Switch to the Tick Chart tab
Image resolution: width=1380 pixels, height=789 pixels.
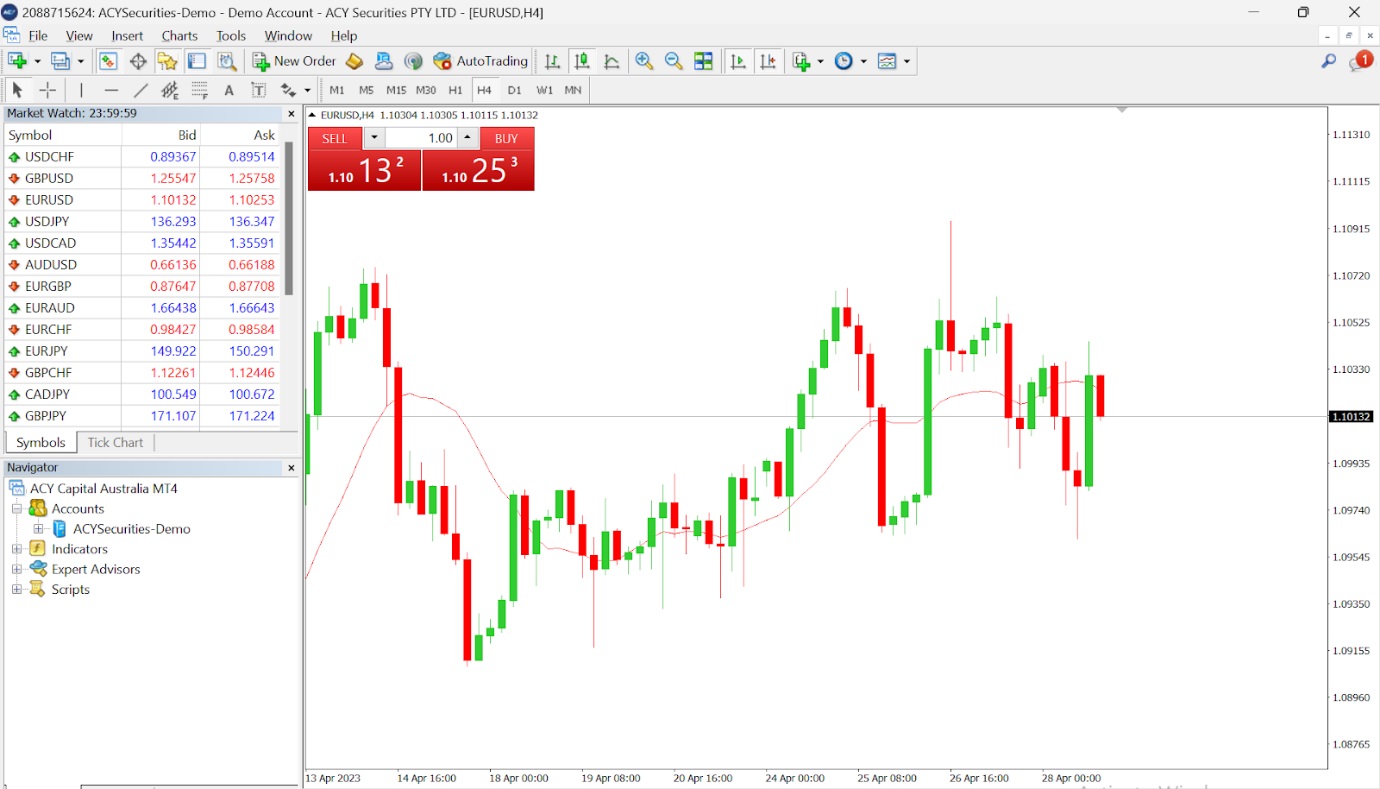click(115, 442)
